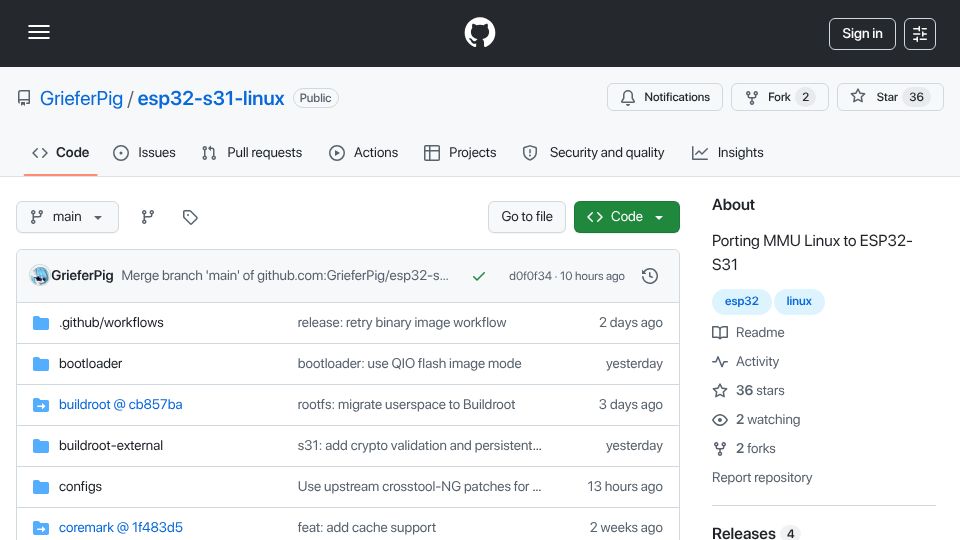Open the Activity link in About
This screenshot has width=960, height=540.
coord(746,362)
